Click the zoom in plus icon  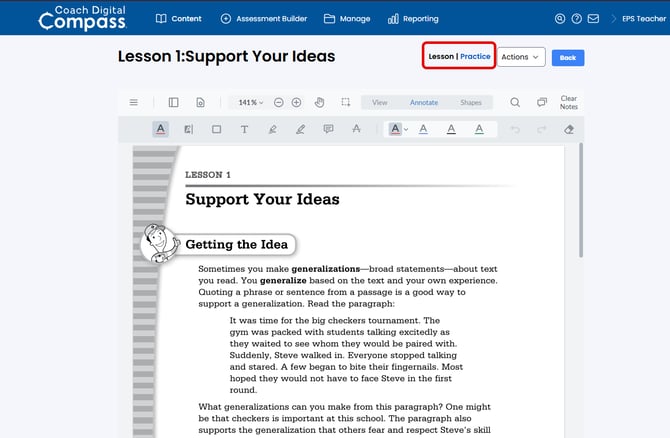(x=296, y=102)
